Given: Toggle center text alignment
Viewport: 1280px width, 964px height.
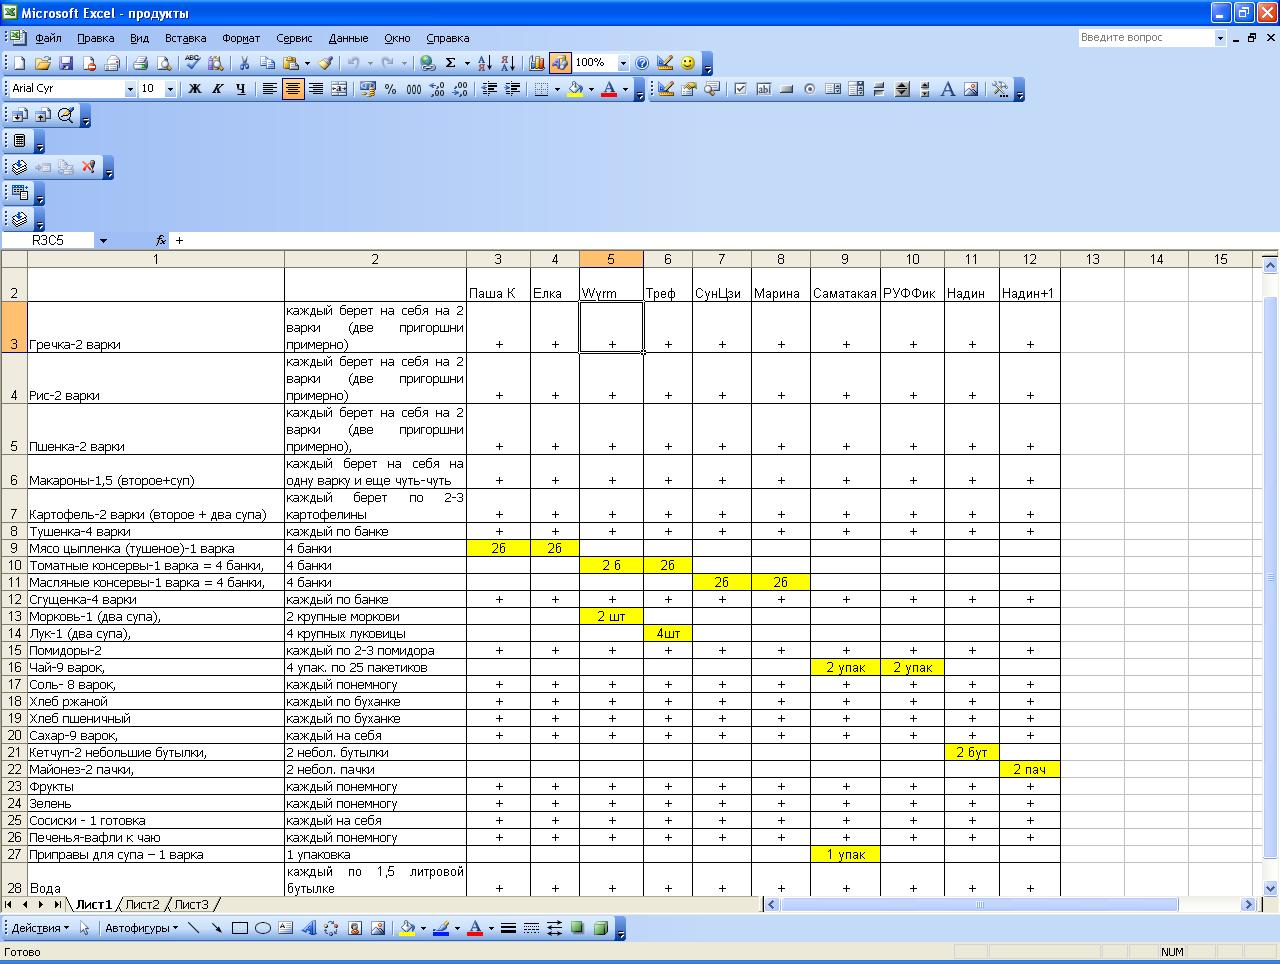Looking at the screenshot, I should tap(293, 89).
